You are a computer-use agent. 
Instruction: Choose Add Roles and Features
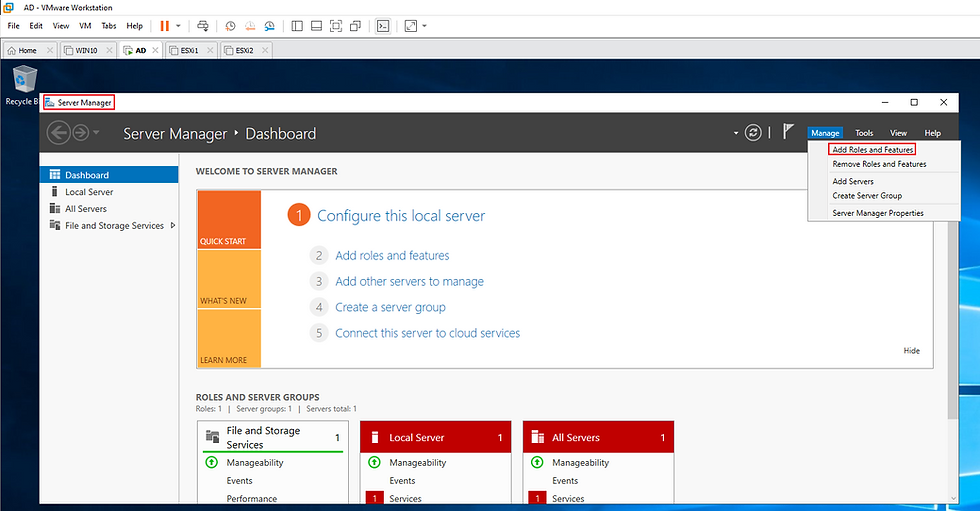(872, 149)
